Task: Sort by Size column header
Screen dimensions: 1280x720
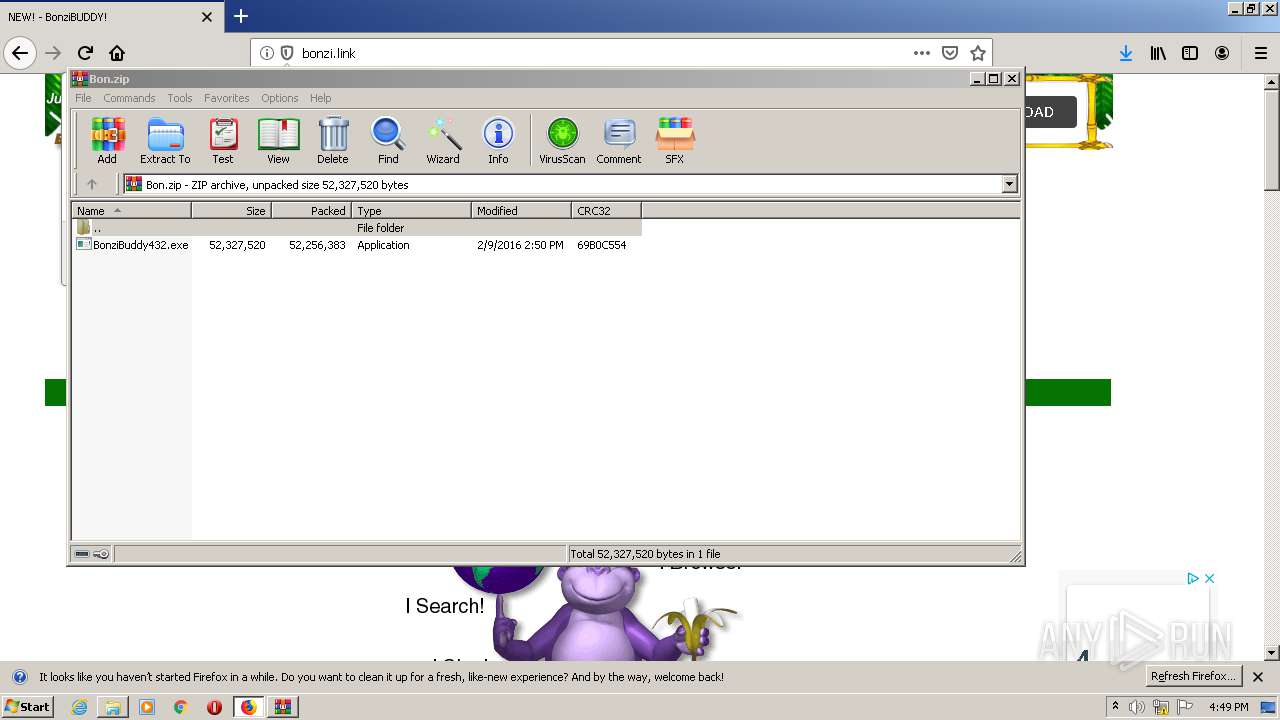Action: click(231, 211)
